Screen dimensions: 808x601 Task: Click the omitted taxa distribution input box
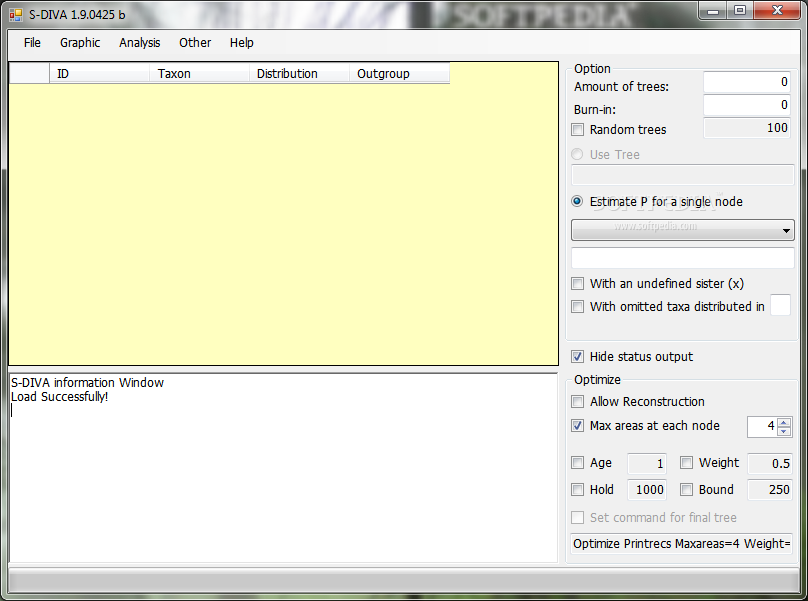[x=780, y=305]
